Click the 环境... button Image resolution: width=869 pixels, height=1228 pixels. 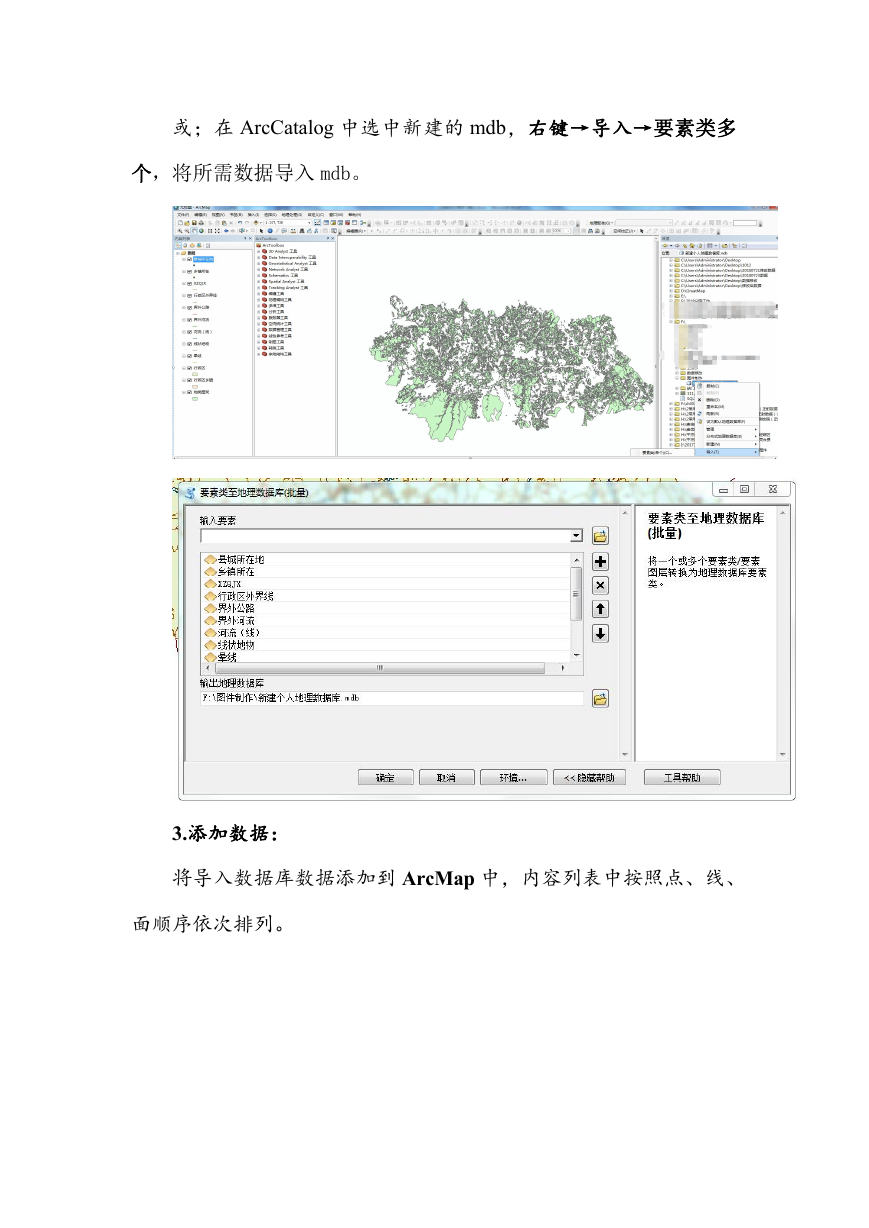coord(512,777)
